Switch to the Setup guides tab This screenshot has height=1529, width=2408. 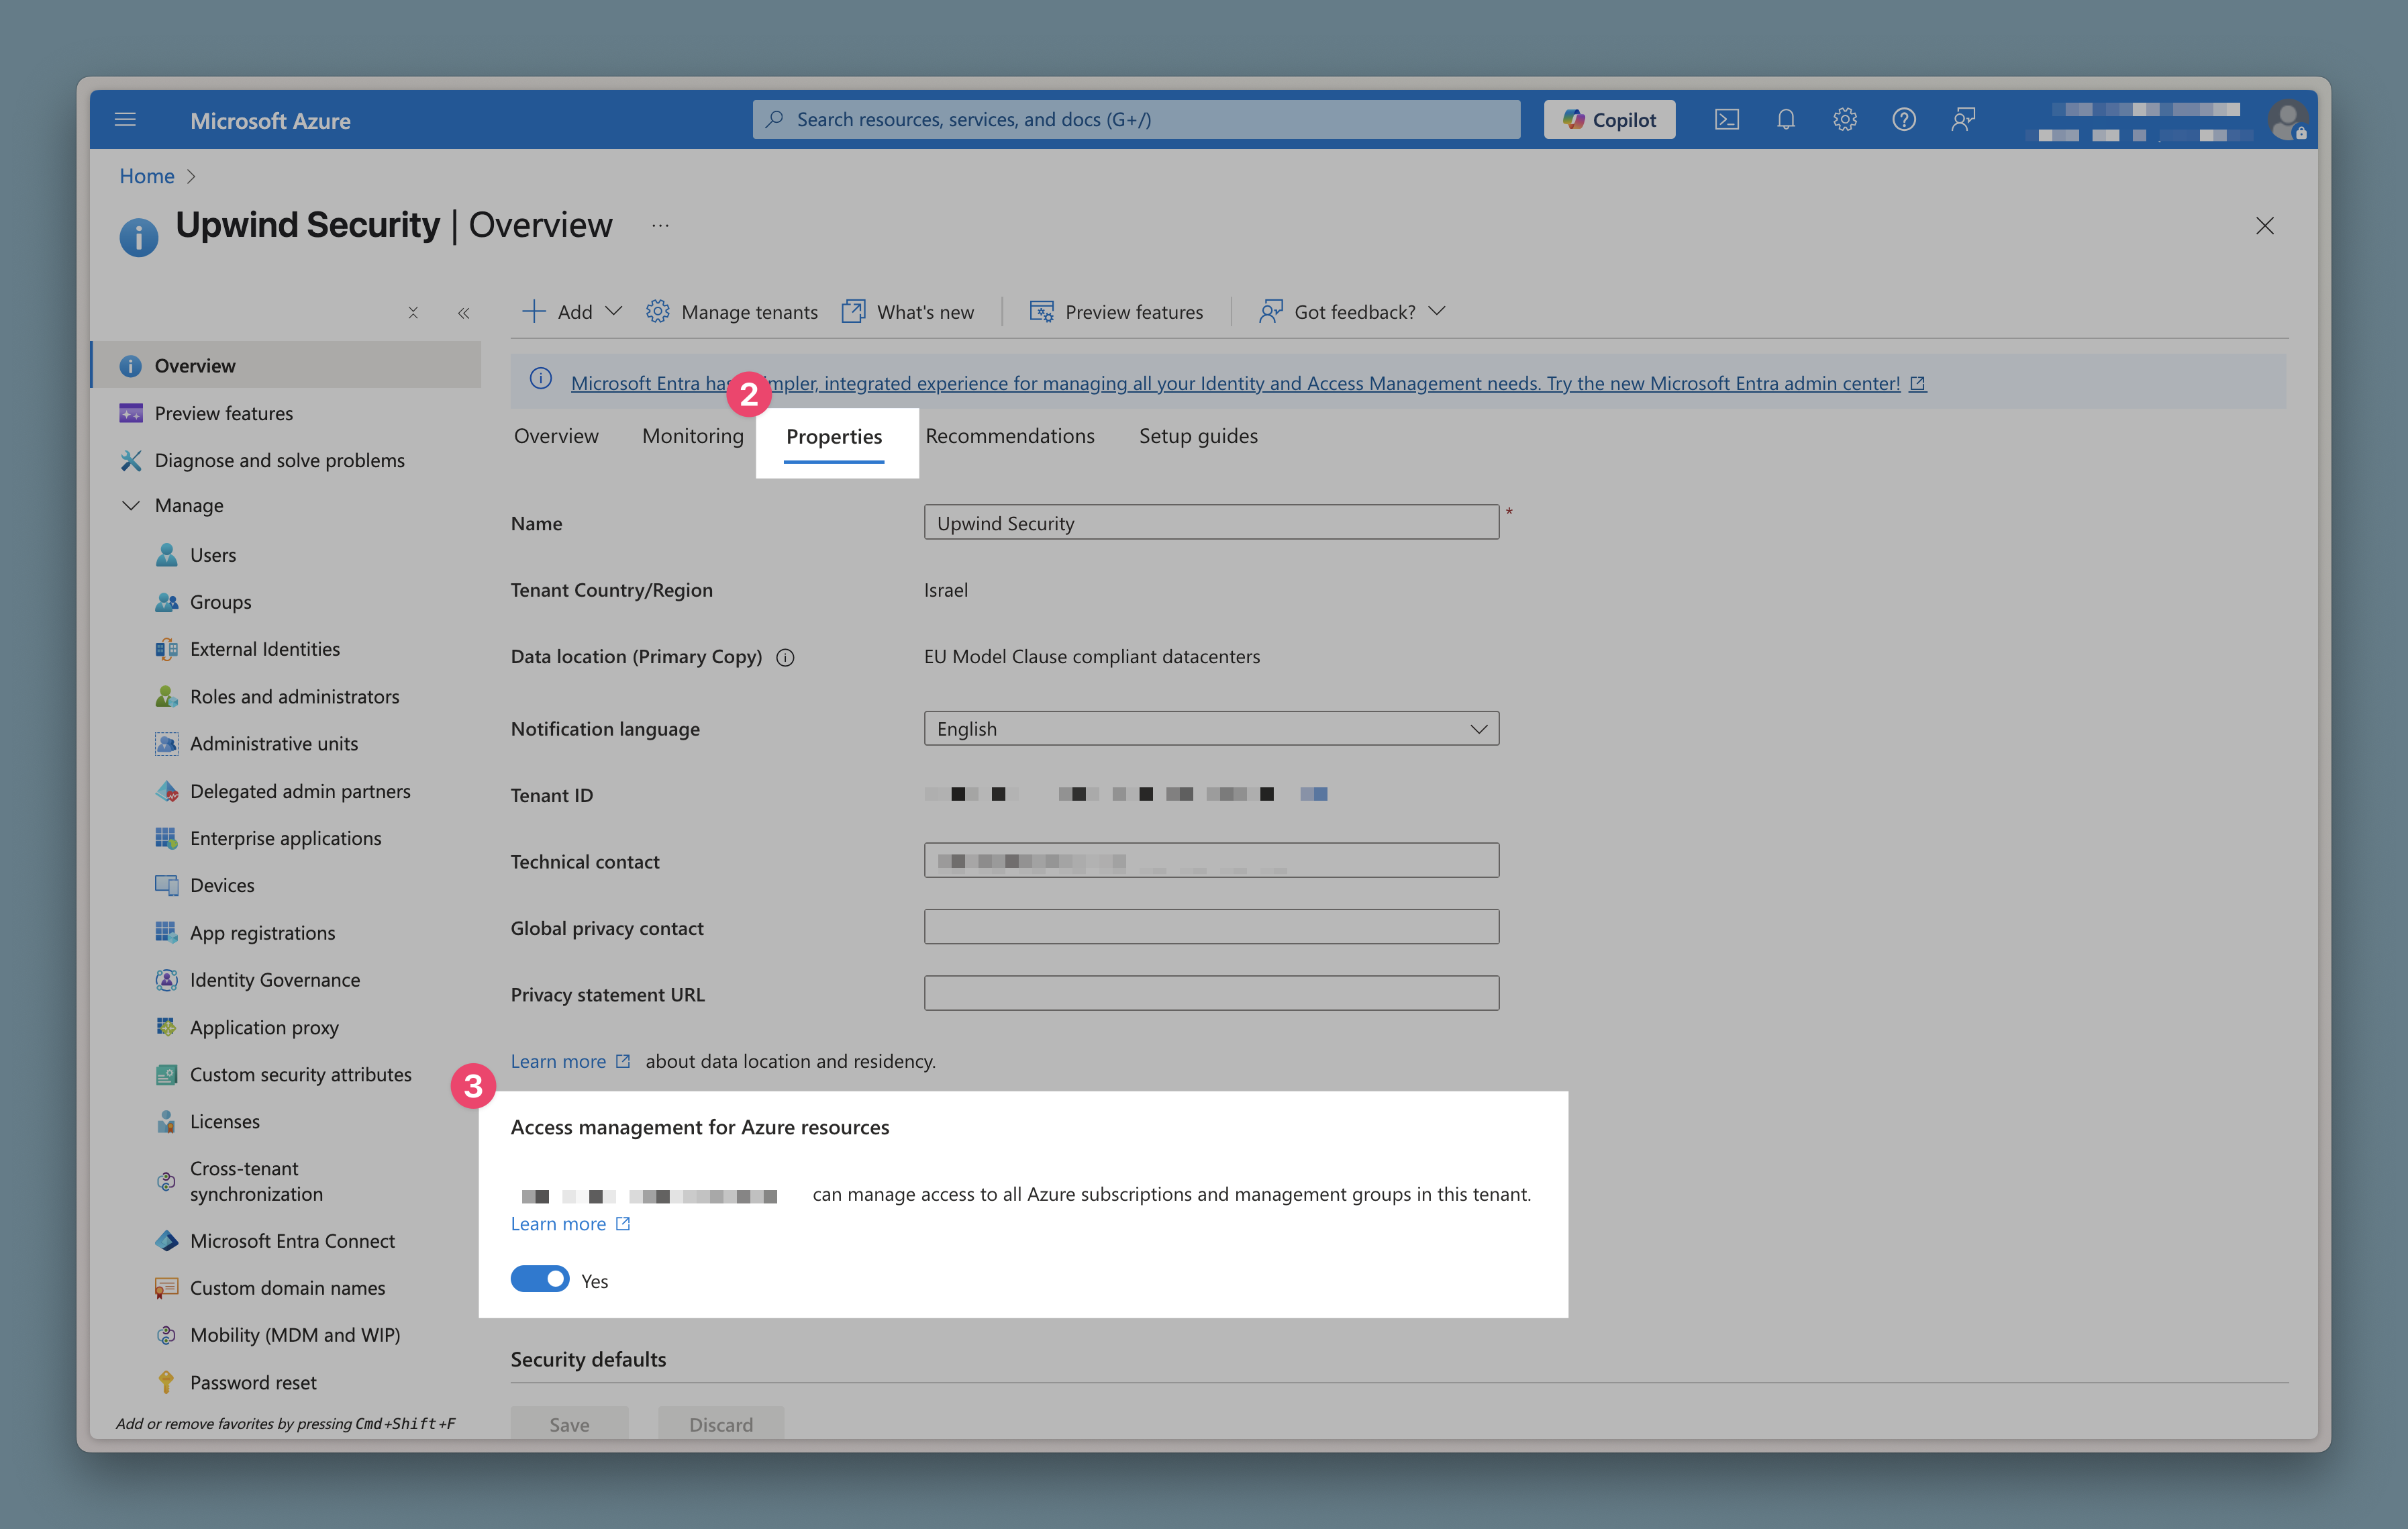click(1198, 436)
